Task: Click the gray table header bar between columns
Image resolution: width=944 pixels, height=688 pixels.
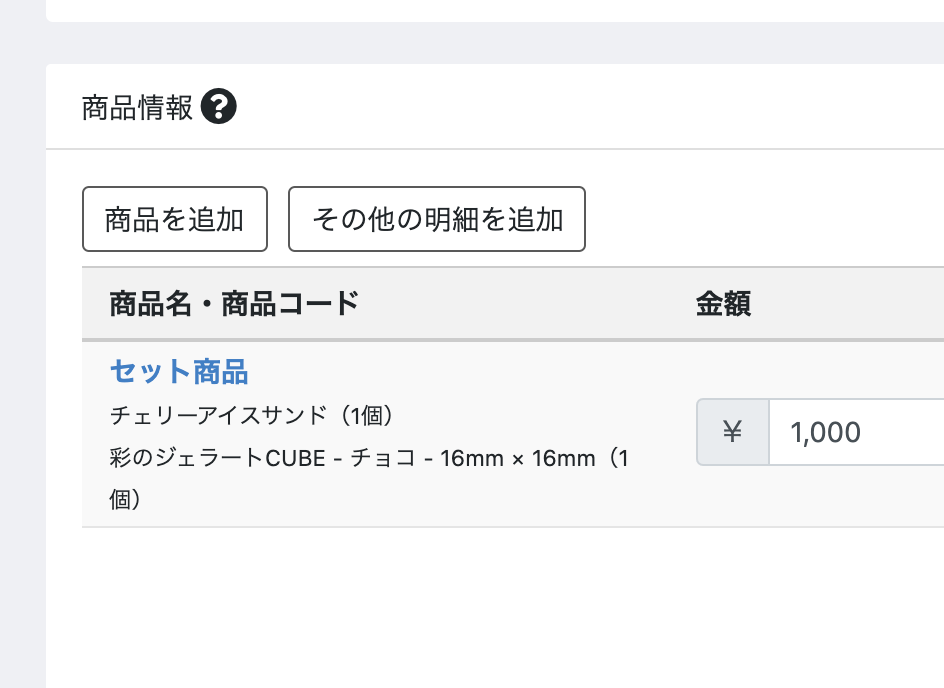Action: pos(524,303)
